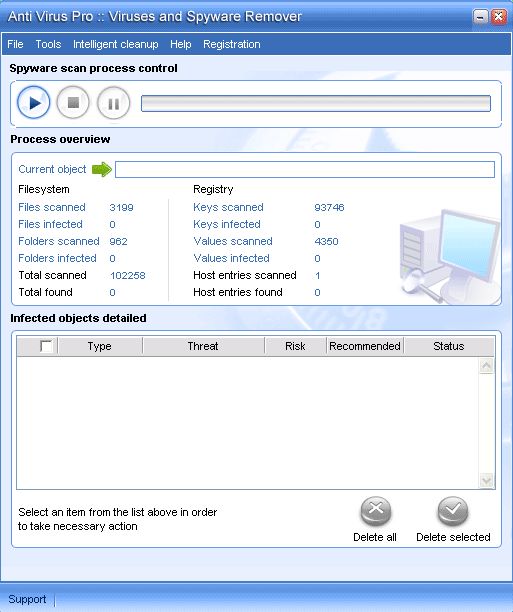Screen dimensions: 513x612
Task: Click the green arrow beside Current object
Action: tap(102, 169)
